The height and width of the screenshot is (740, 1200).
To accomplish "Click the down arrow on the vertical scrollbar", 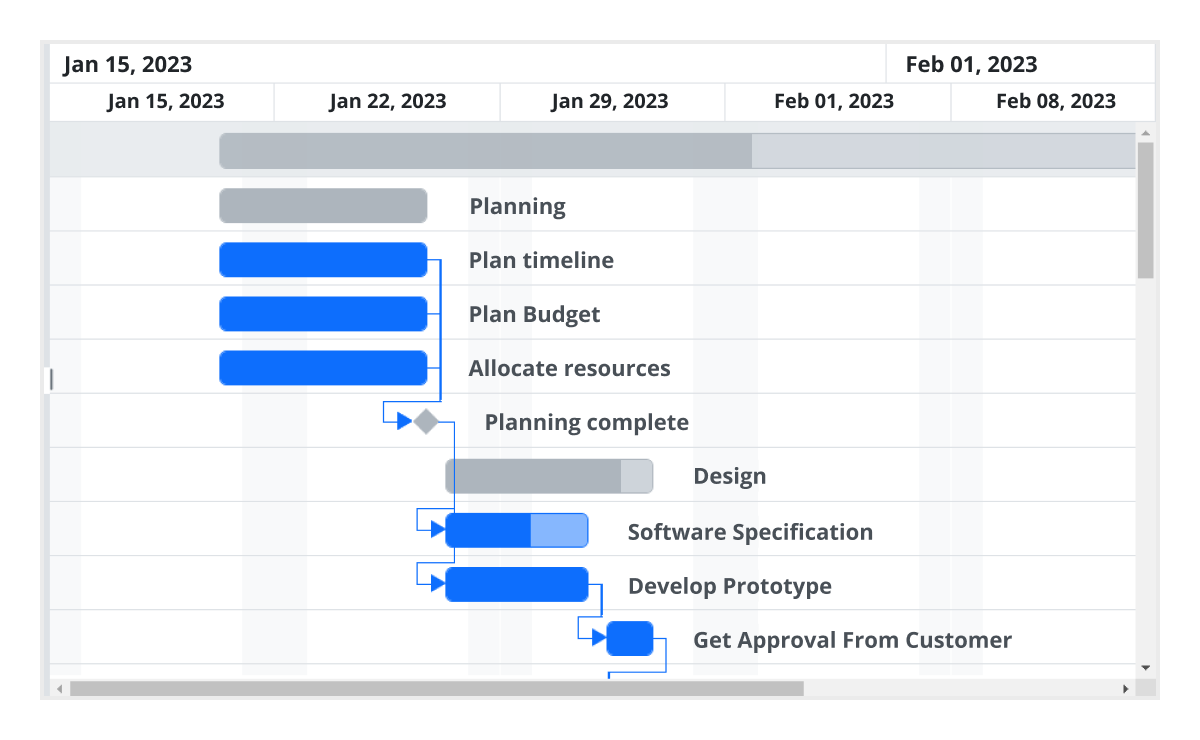I will (1144, 667).
